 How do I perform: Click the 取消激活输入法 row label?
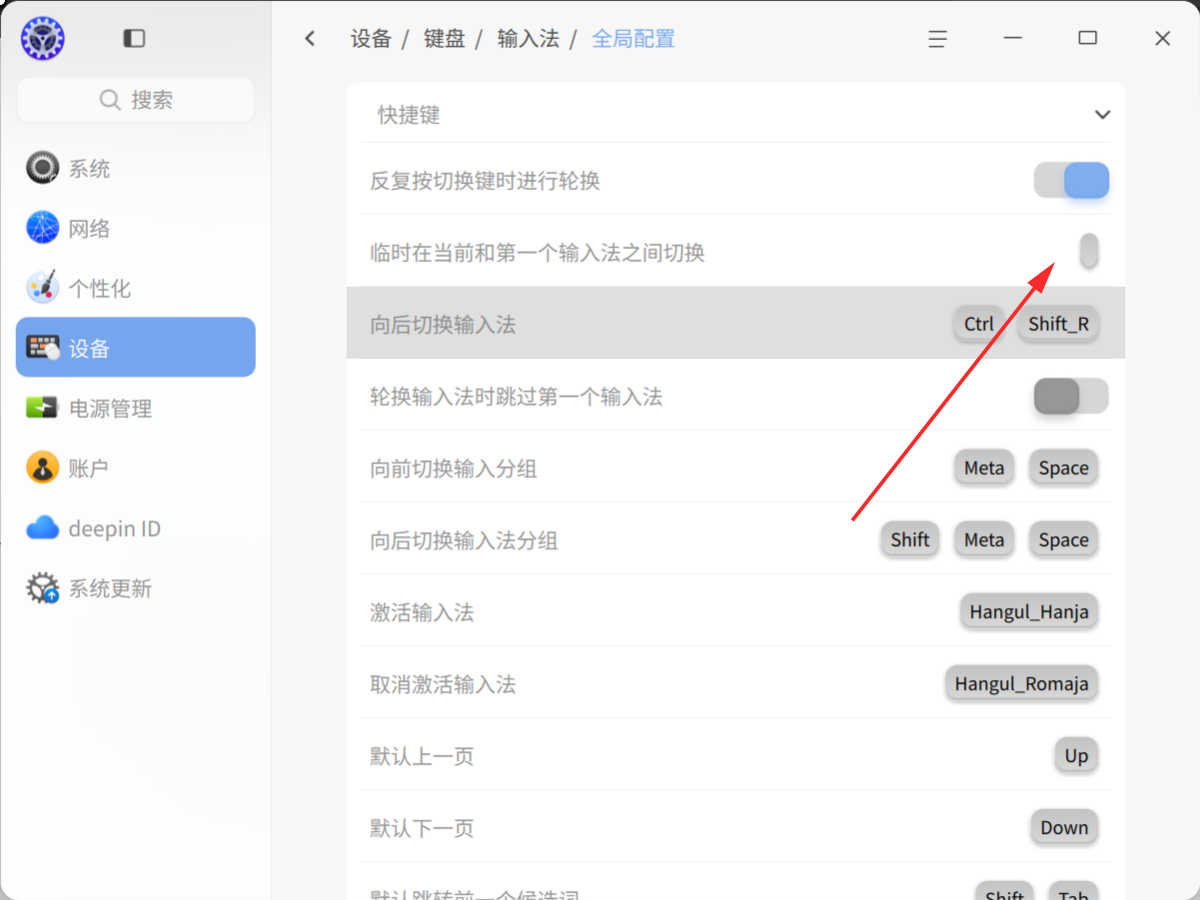443,685
